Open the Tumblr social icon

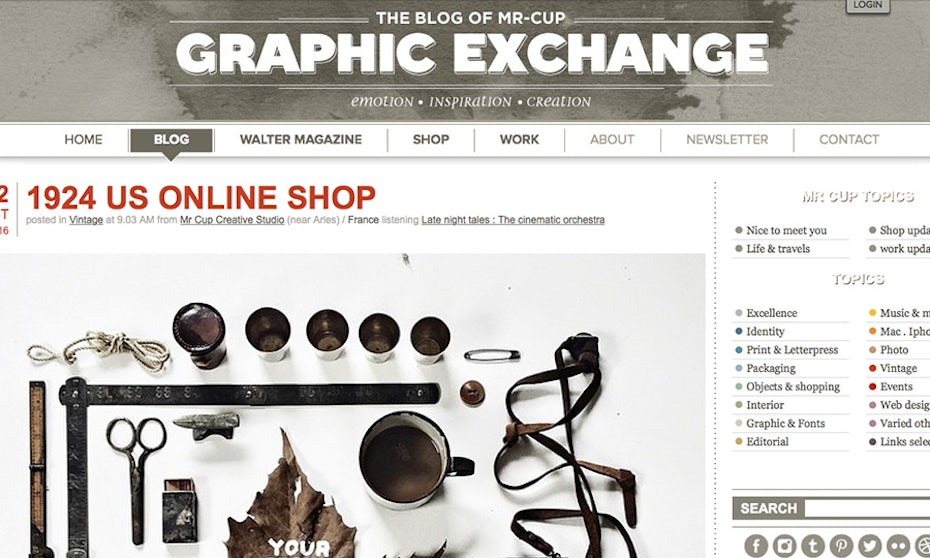pyautogui.click(x=813, y=546)
